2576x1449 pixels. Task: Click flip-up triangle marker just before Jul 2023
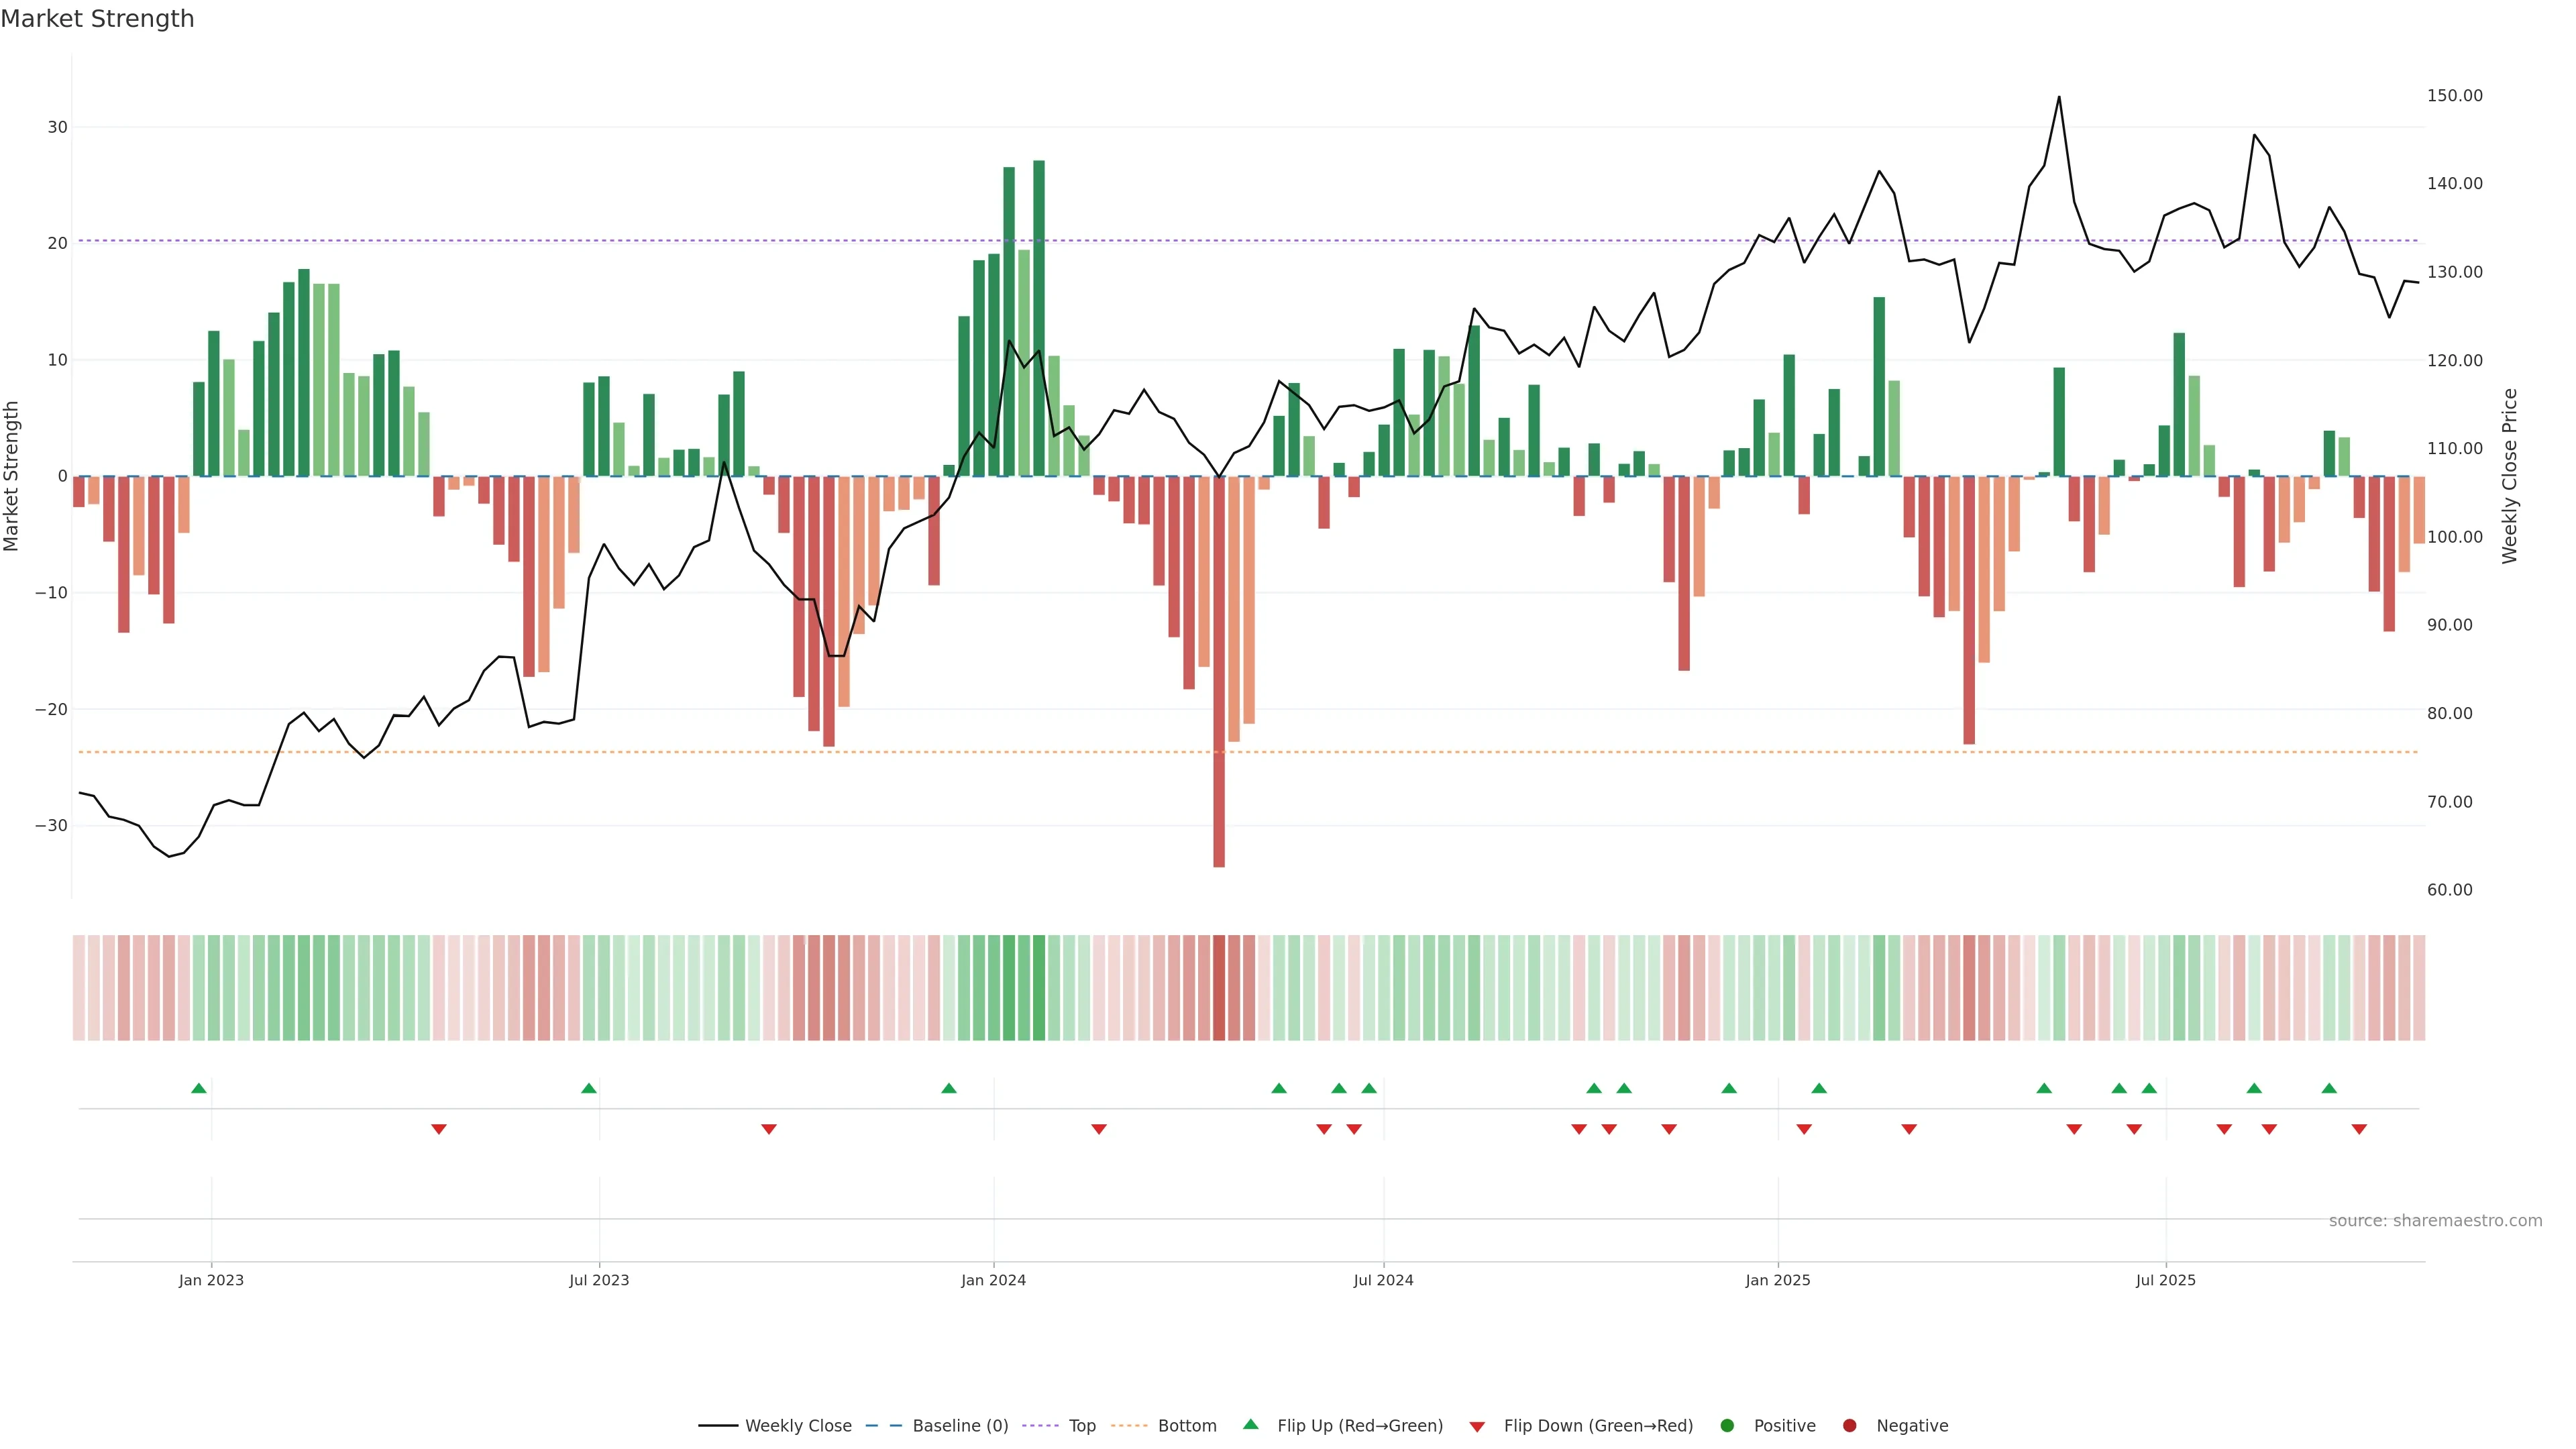(x=589, y=1088)
